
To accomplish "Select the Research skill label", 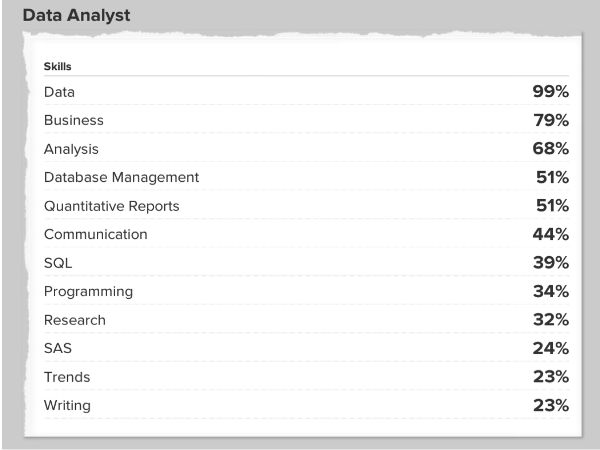I will click(74, 320).
